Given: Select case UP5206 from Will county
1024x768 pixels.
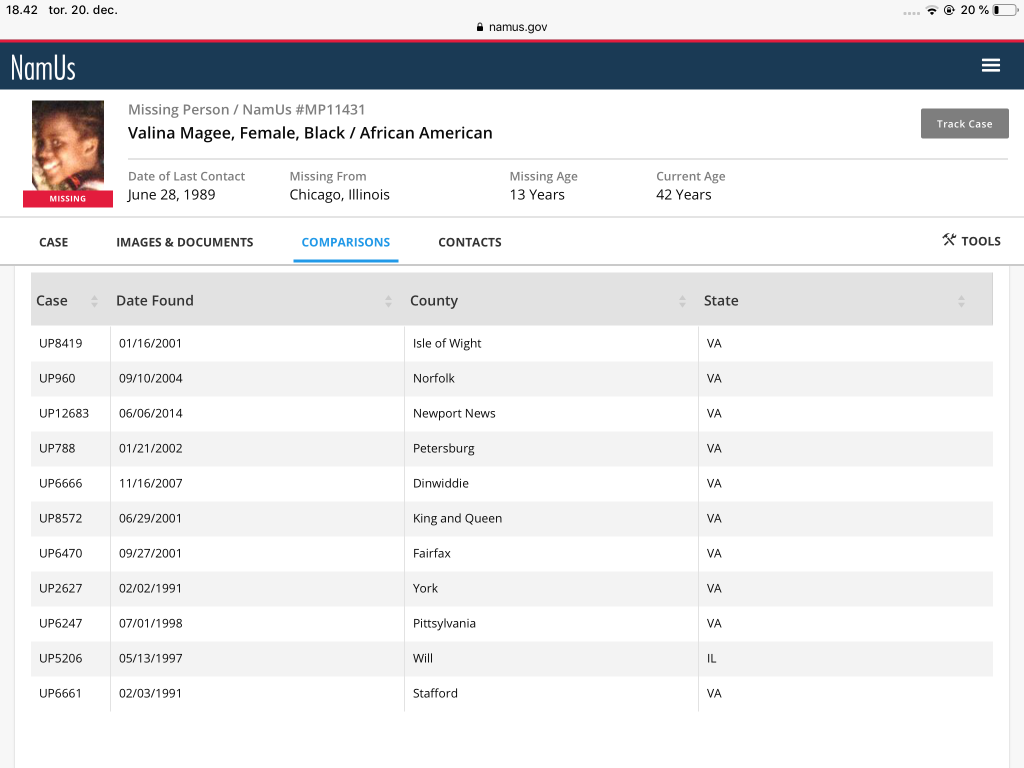Looking at the screenshot, I should point(61,658).
